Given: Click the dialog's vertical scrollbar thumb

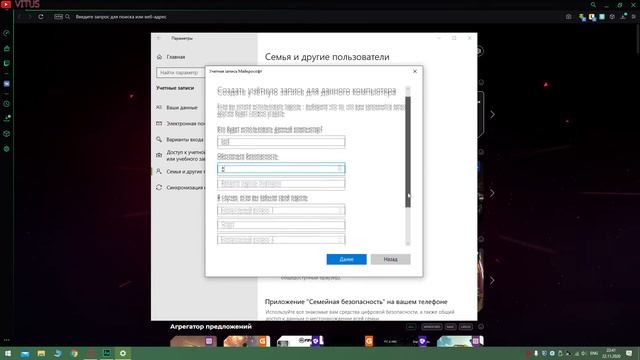Looking at the screenshot, I should click(408, 152).
